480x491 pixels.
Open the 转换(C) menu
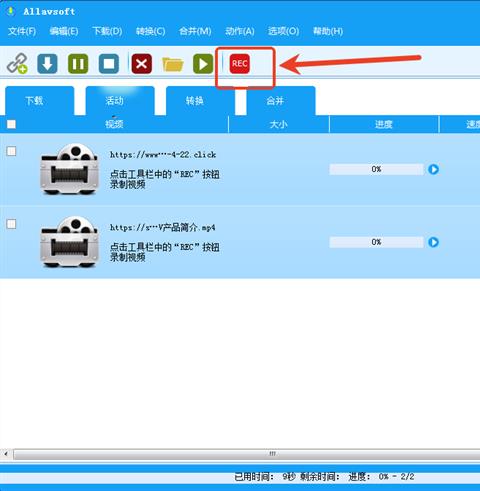click(x=150, y=31)
